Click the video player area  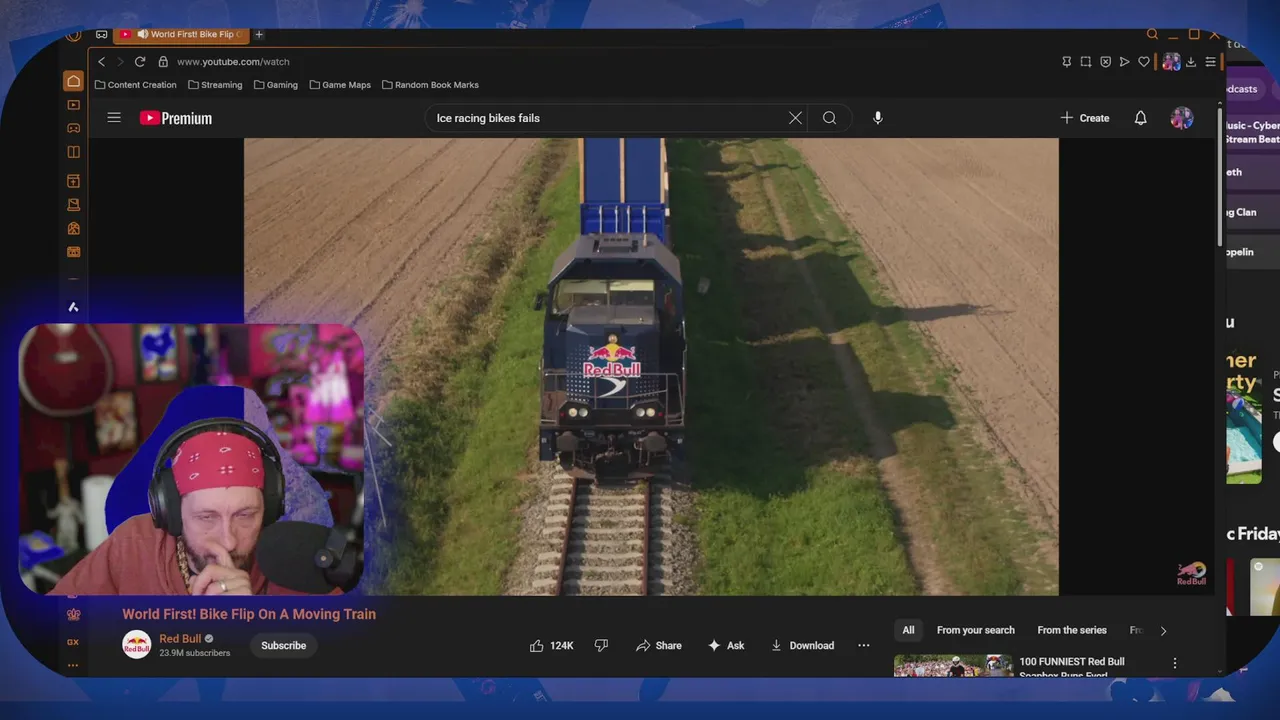[651, 367]
